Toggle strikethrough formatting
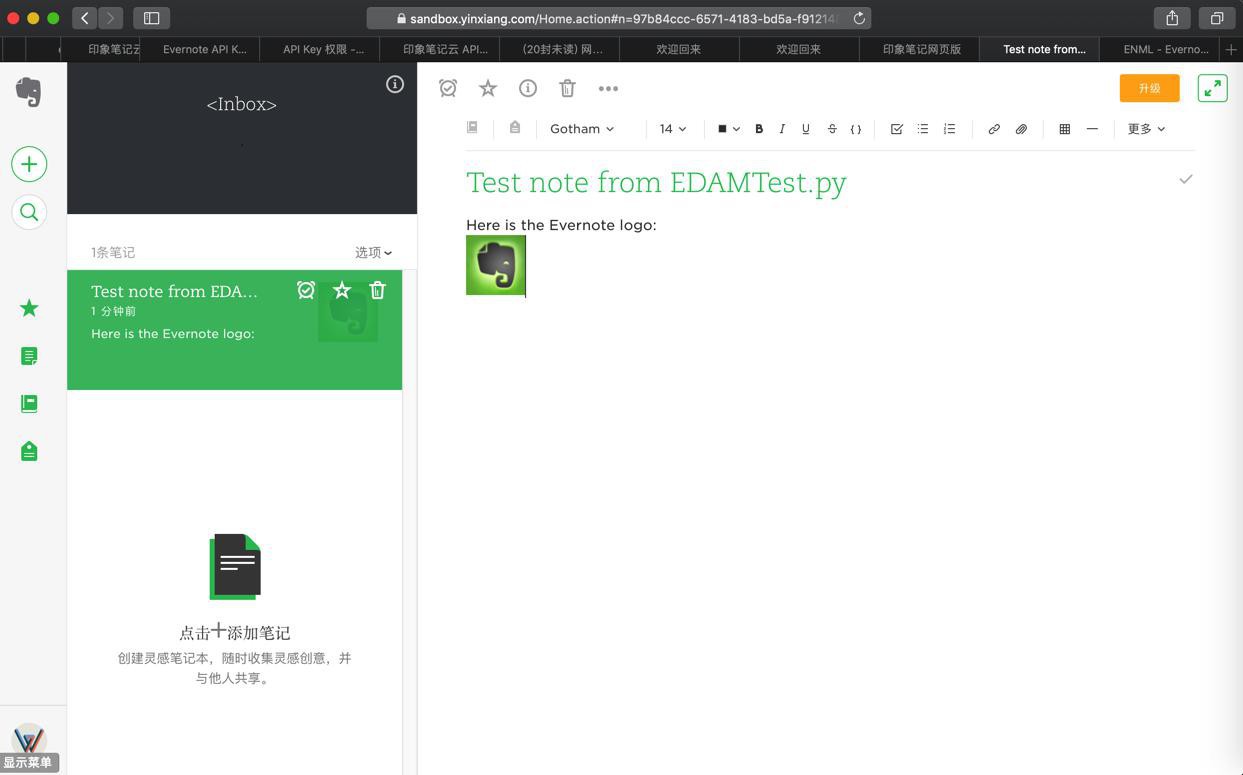The height and width of the screenshot is (775, 1243). [x=832, y=129]
